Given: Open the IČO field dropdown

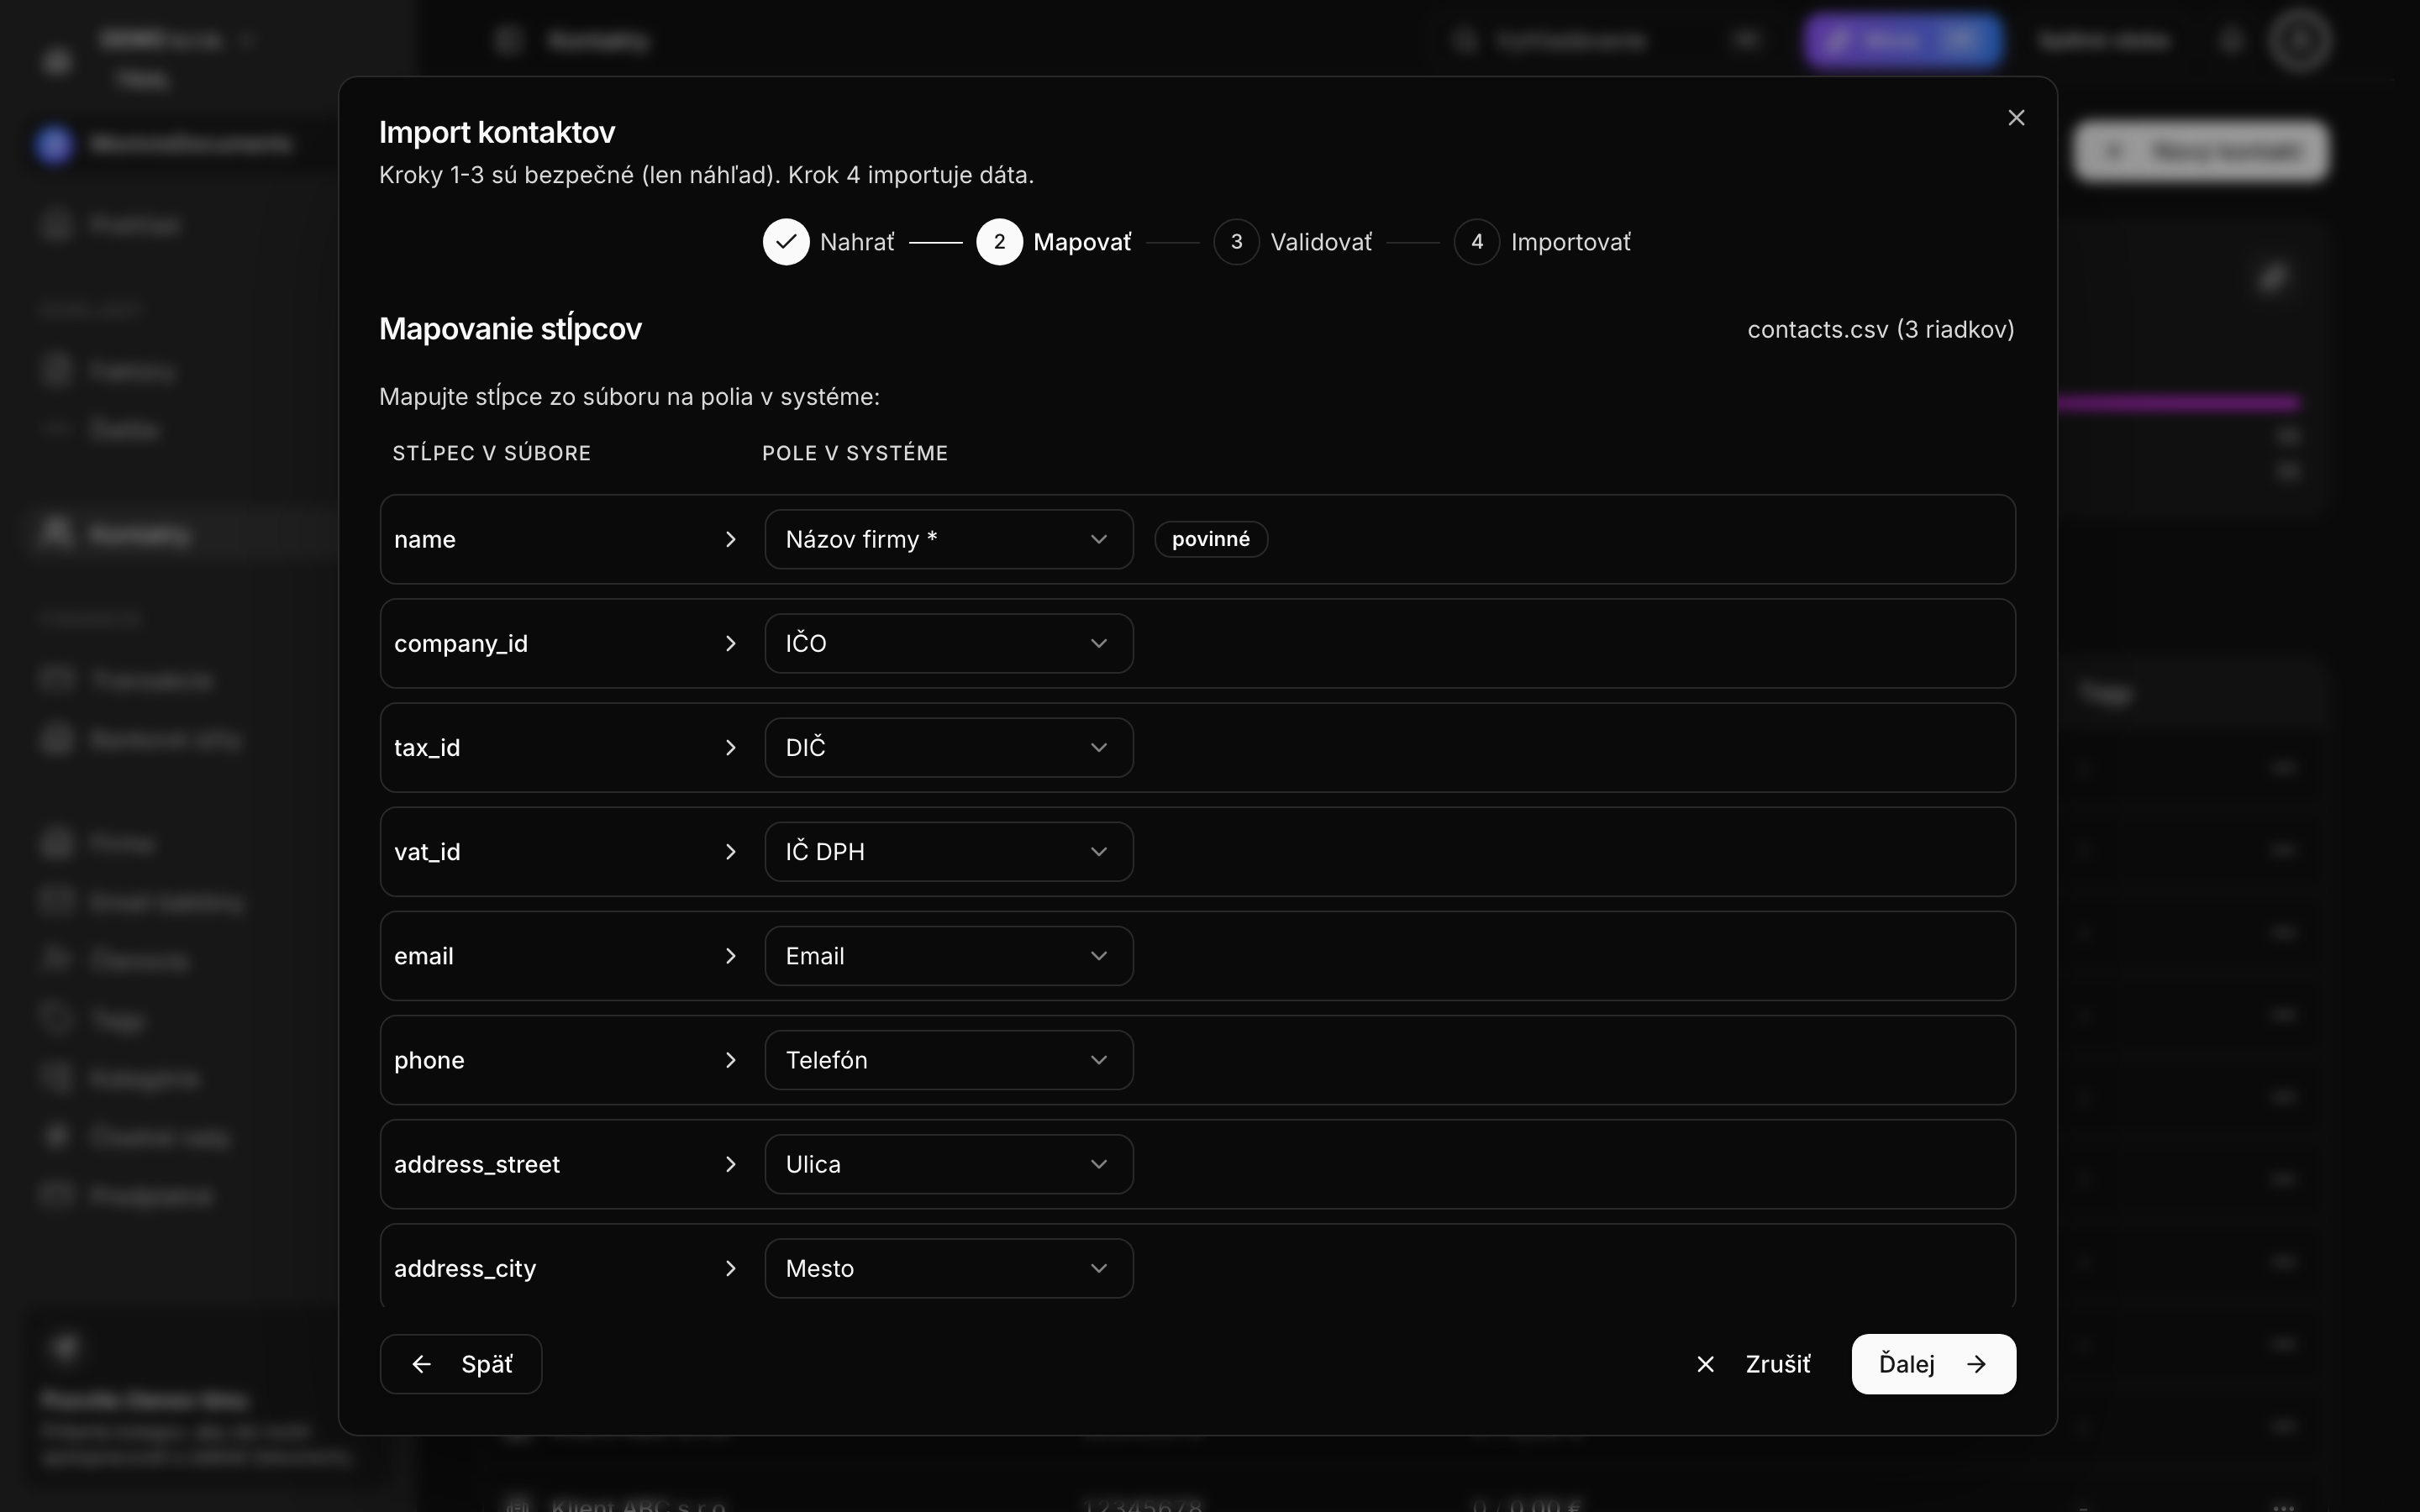Looking at the screenshot, I should 949,643.
